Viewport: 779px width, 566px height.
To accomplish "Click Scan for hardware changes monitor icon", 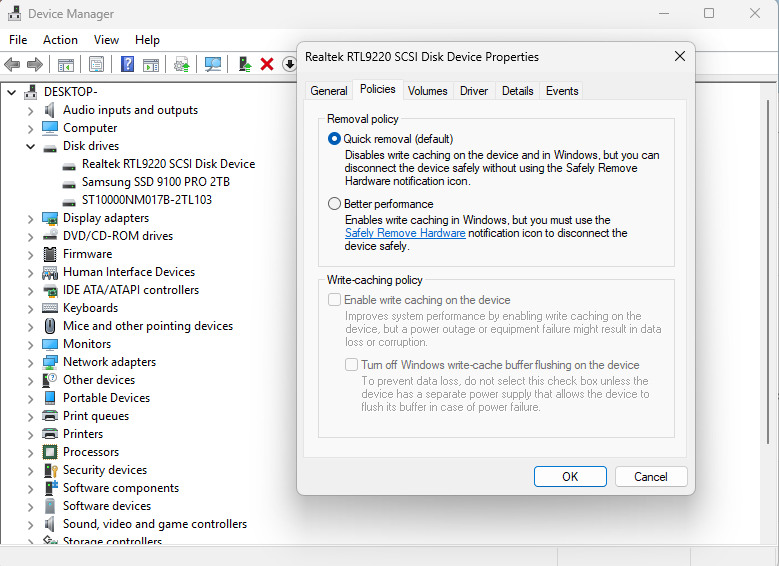I will [213, 64].
